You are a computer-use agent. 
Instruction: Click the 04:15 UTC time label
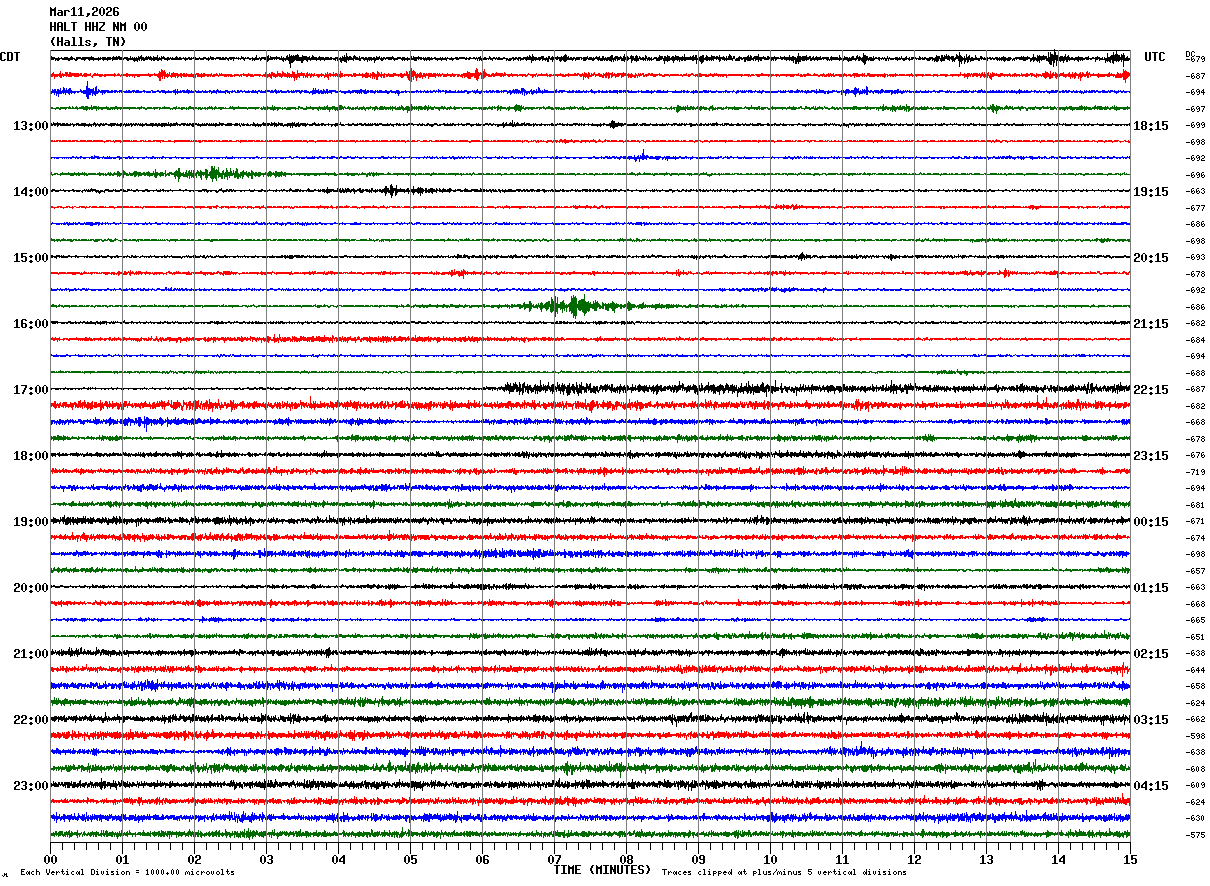click(x=1151, y=785)
